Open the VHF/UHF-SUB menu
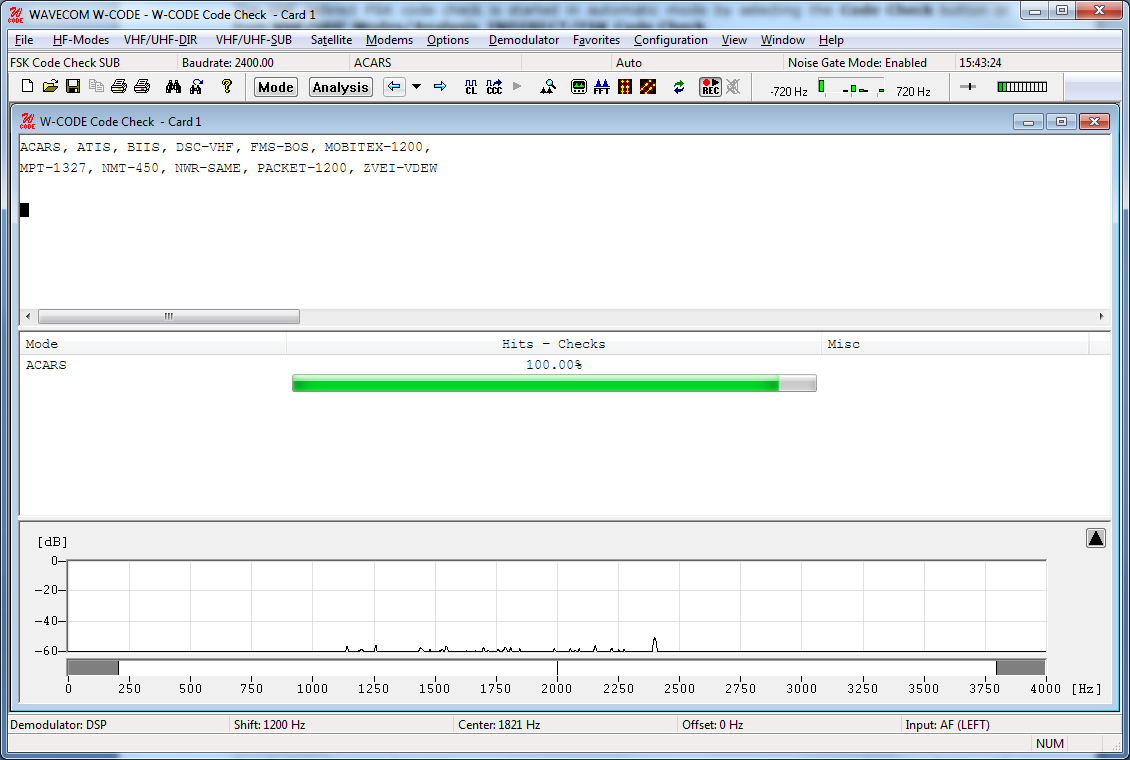This screenshot has height=760, width=1130. (x=254, y=40)
